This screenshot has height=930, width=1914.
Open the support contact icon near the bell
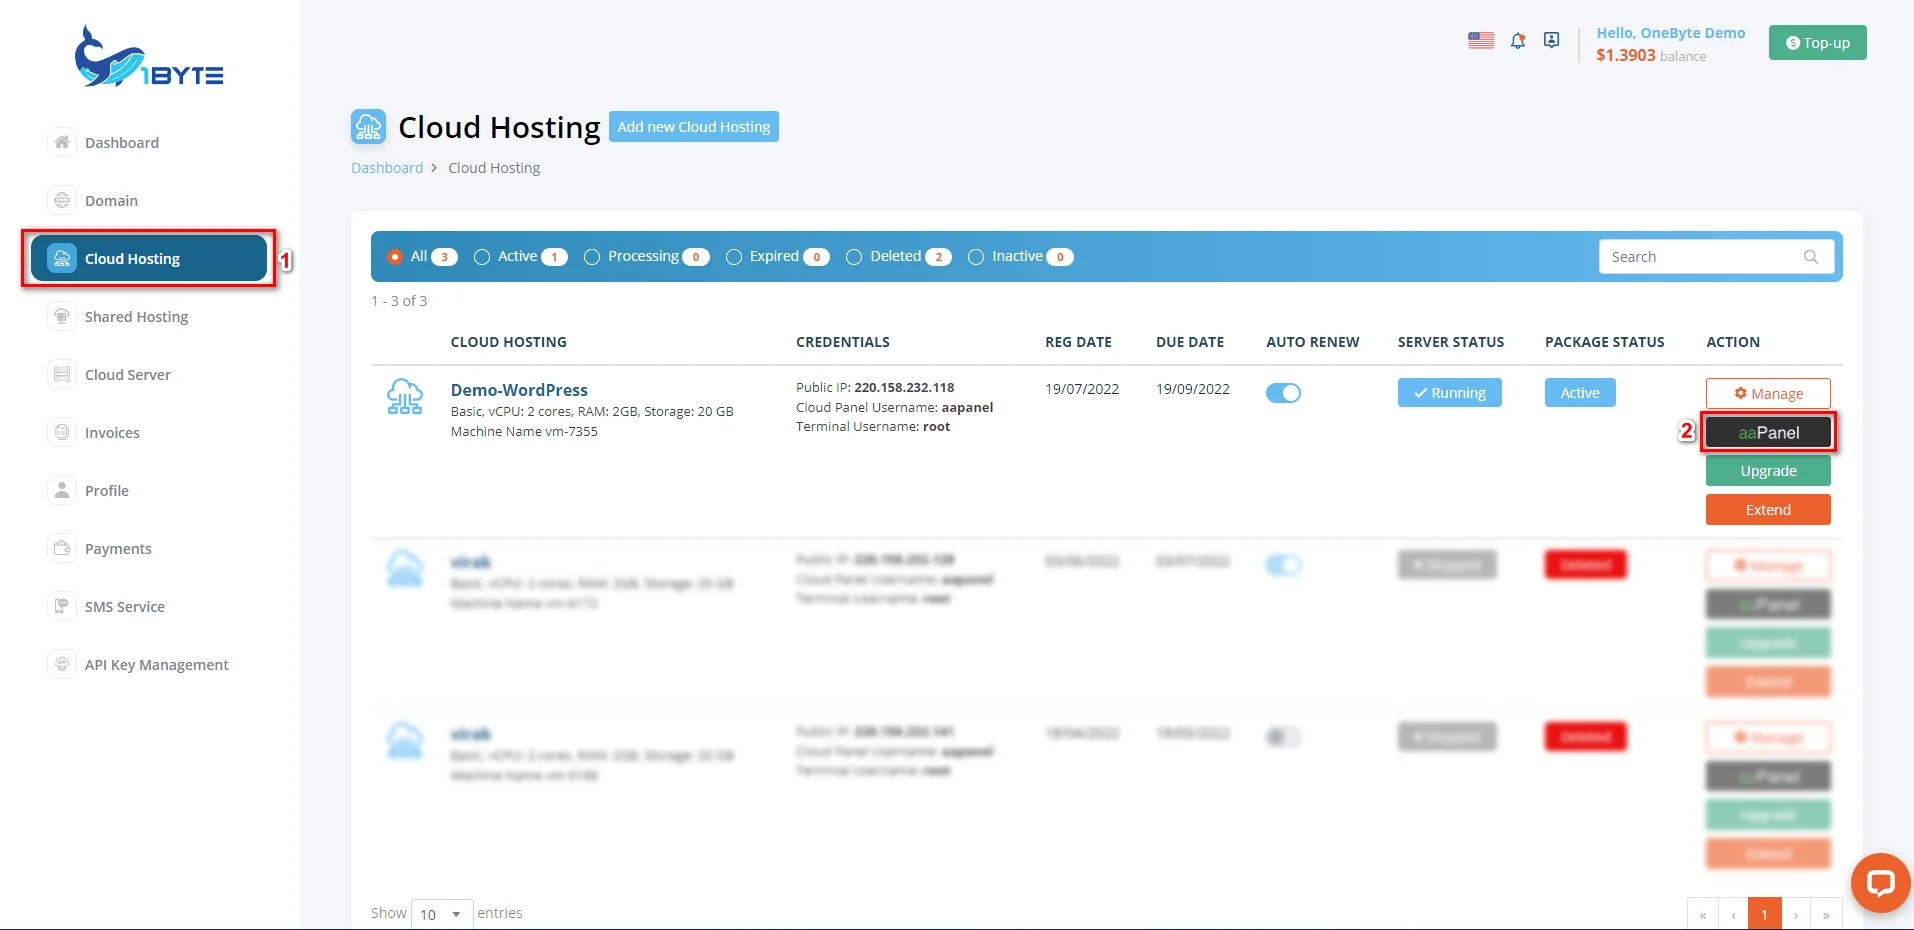click(1551, 40)
